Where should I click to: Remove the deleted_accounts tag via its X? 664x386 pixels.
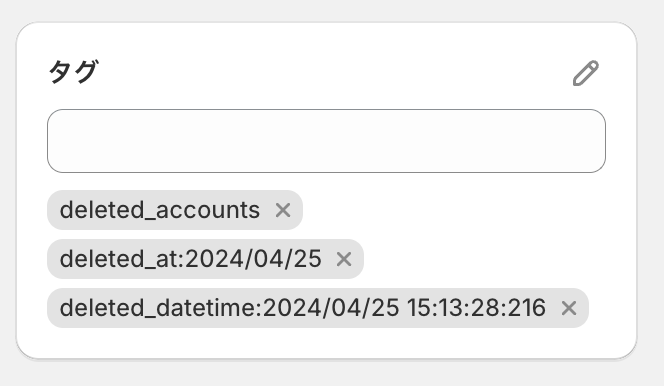[283, 210]
